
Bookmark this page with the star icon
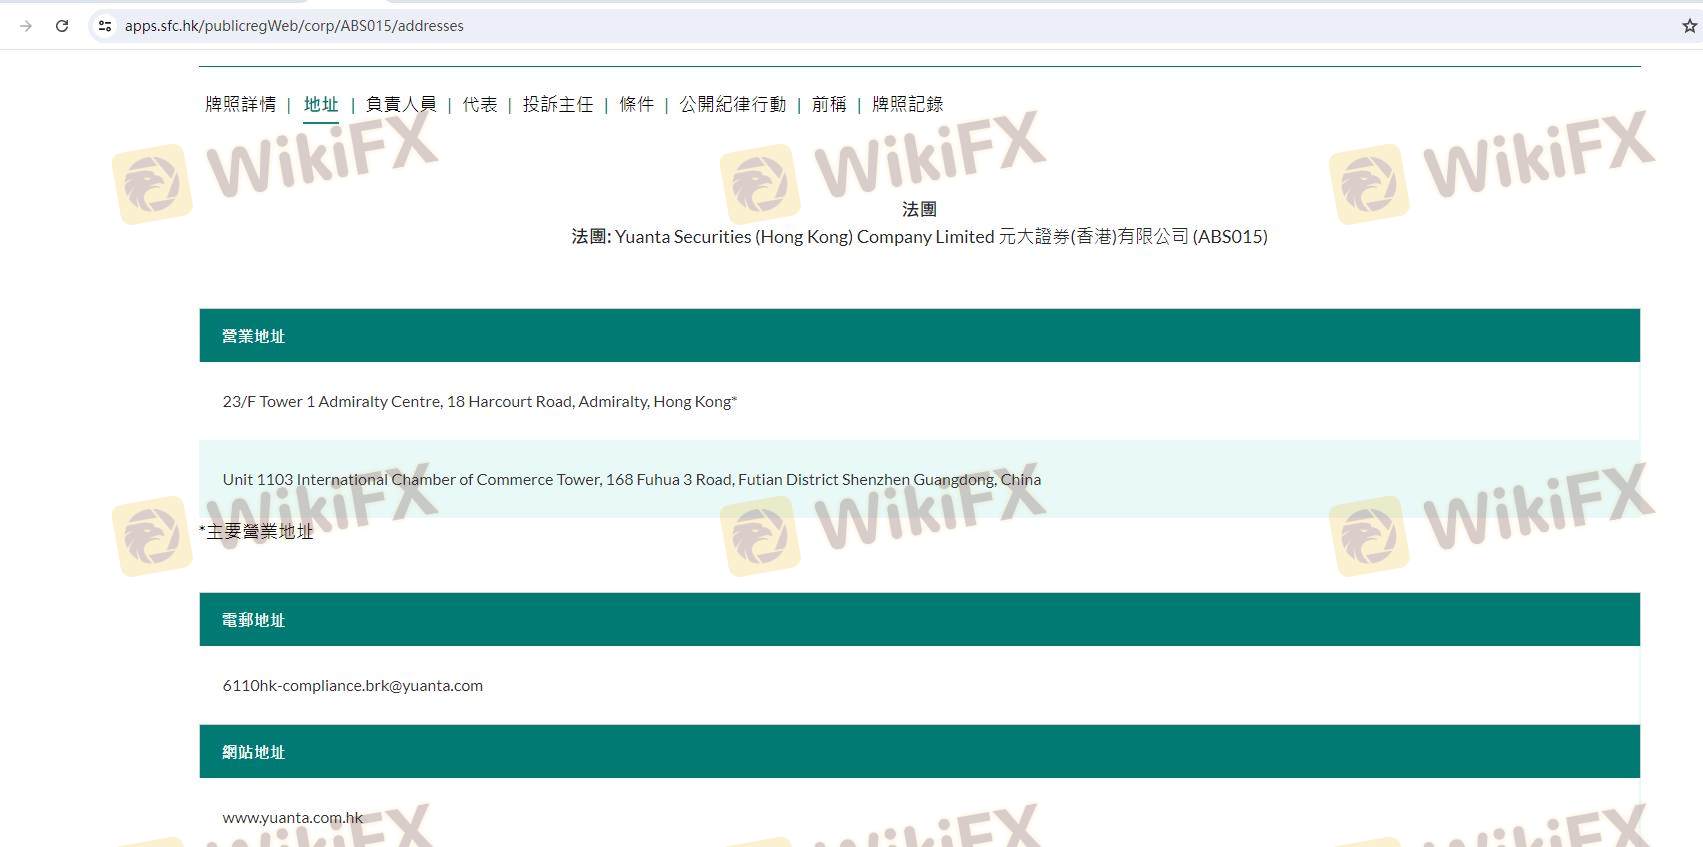click(1689, 26)
